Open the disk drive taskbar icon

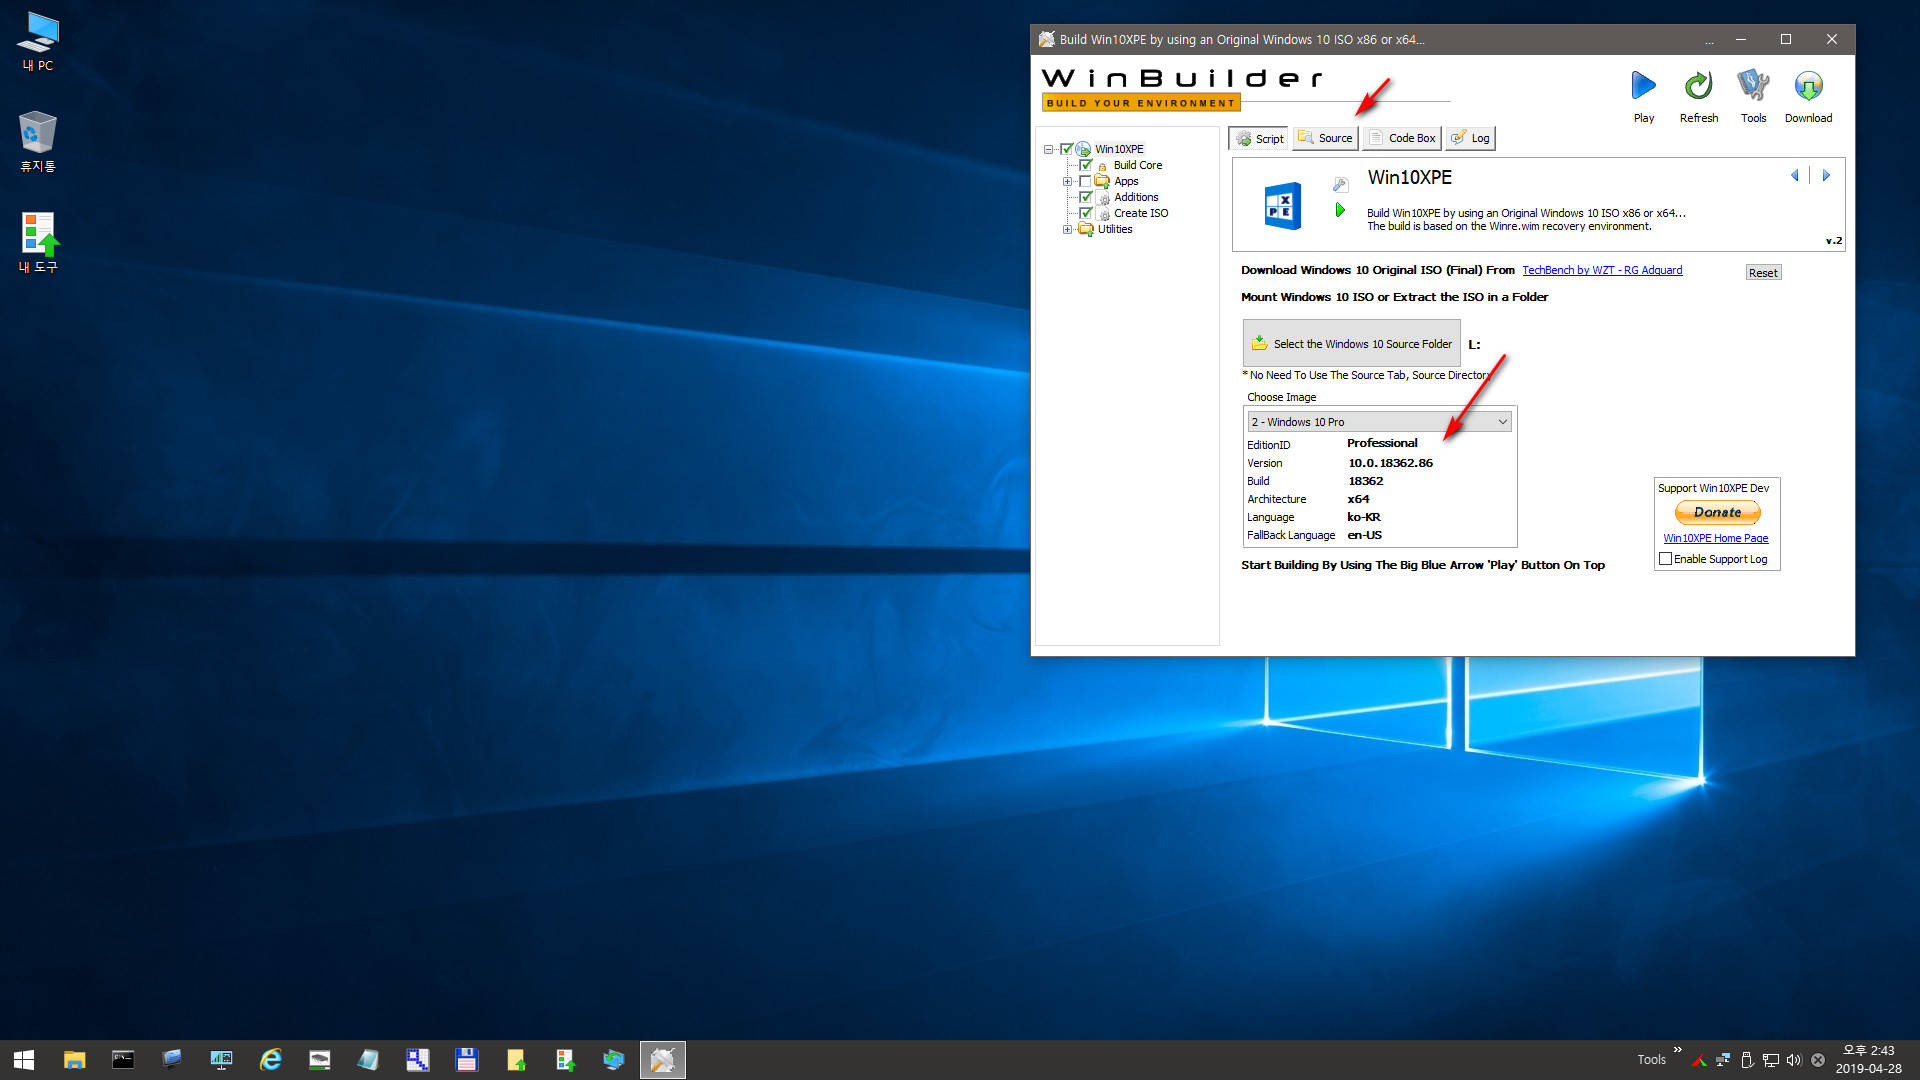(319, 1060)
